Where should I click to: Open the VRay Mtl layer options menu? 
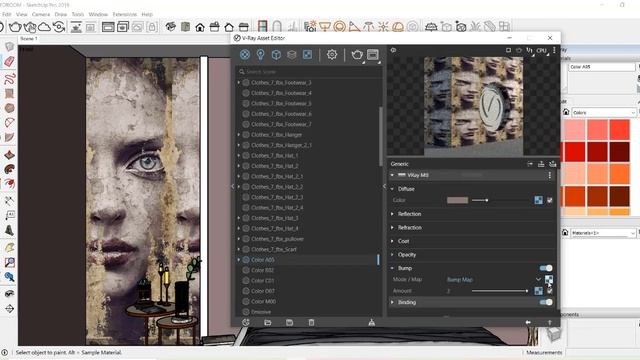(549, 175)
